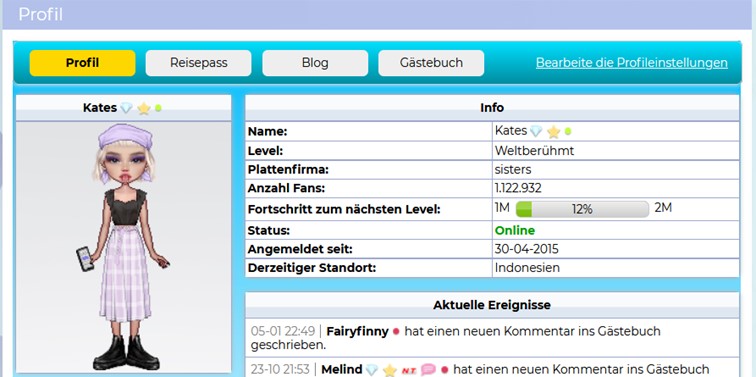Click the Derzeitiger Standort: label

[x=311, y=268]
